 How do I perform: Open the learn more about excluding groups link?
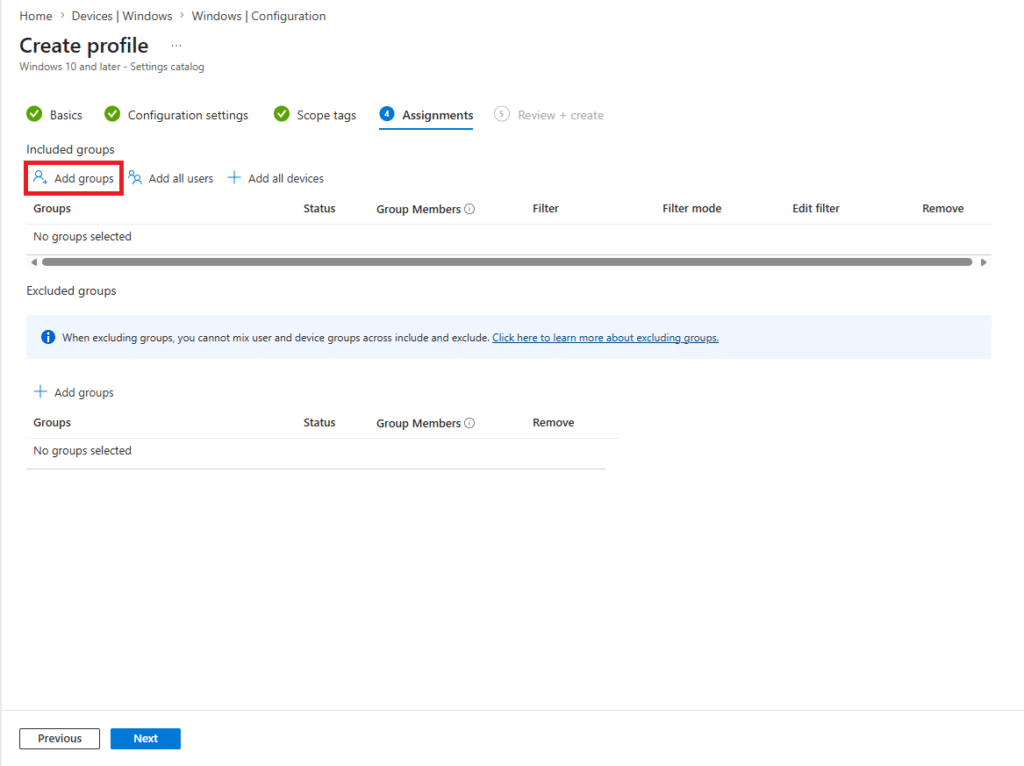pos(605,338)
